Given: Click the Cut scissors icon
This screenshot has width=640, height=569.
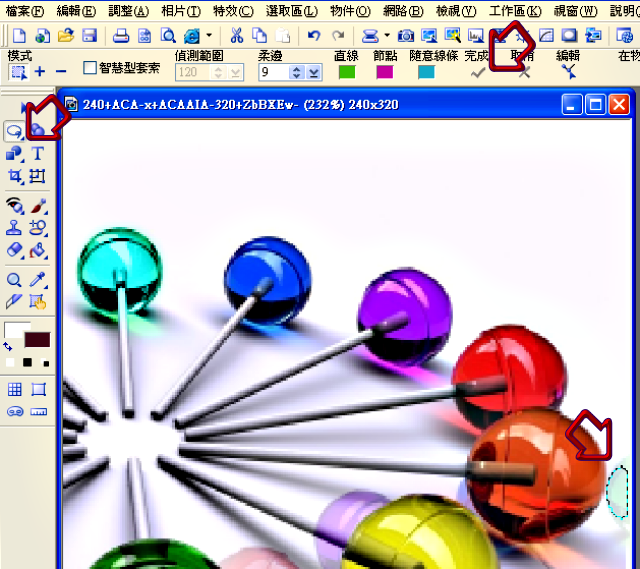Looking at the screenshot, I should 236,36.
